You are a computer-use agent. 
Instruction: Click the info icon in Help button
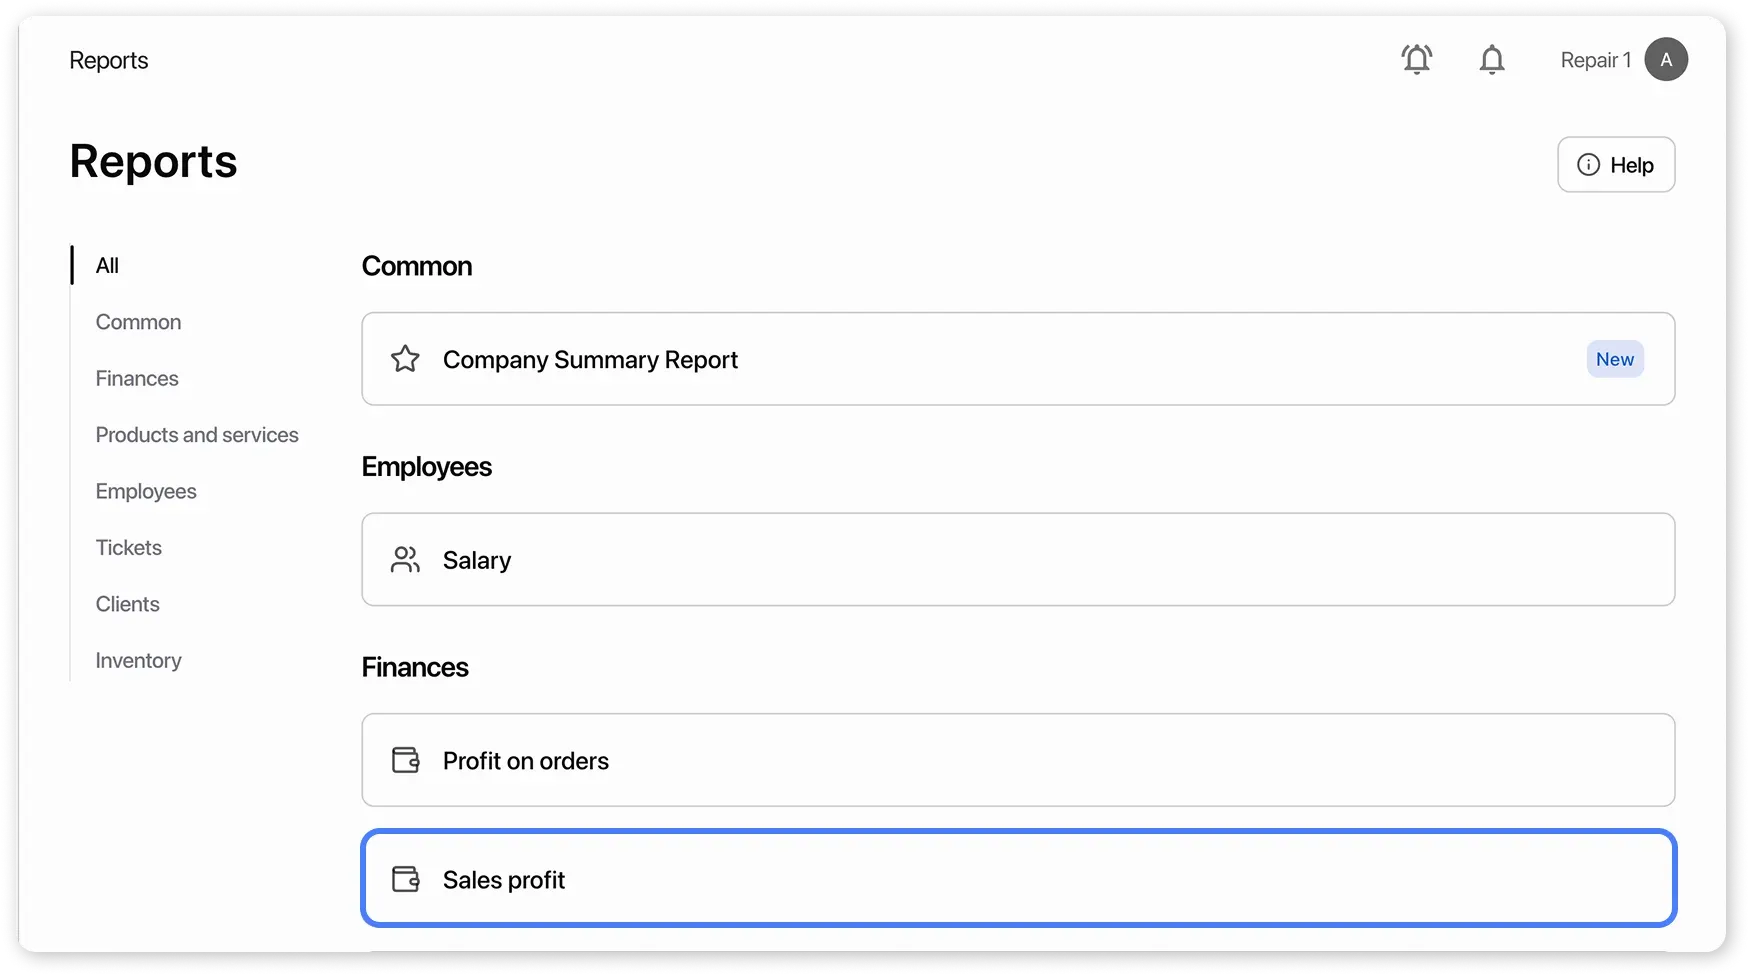click(1588, 165)
